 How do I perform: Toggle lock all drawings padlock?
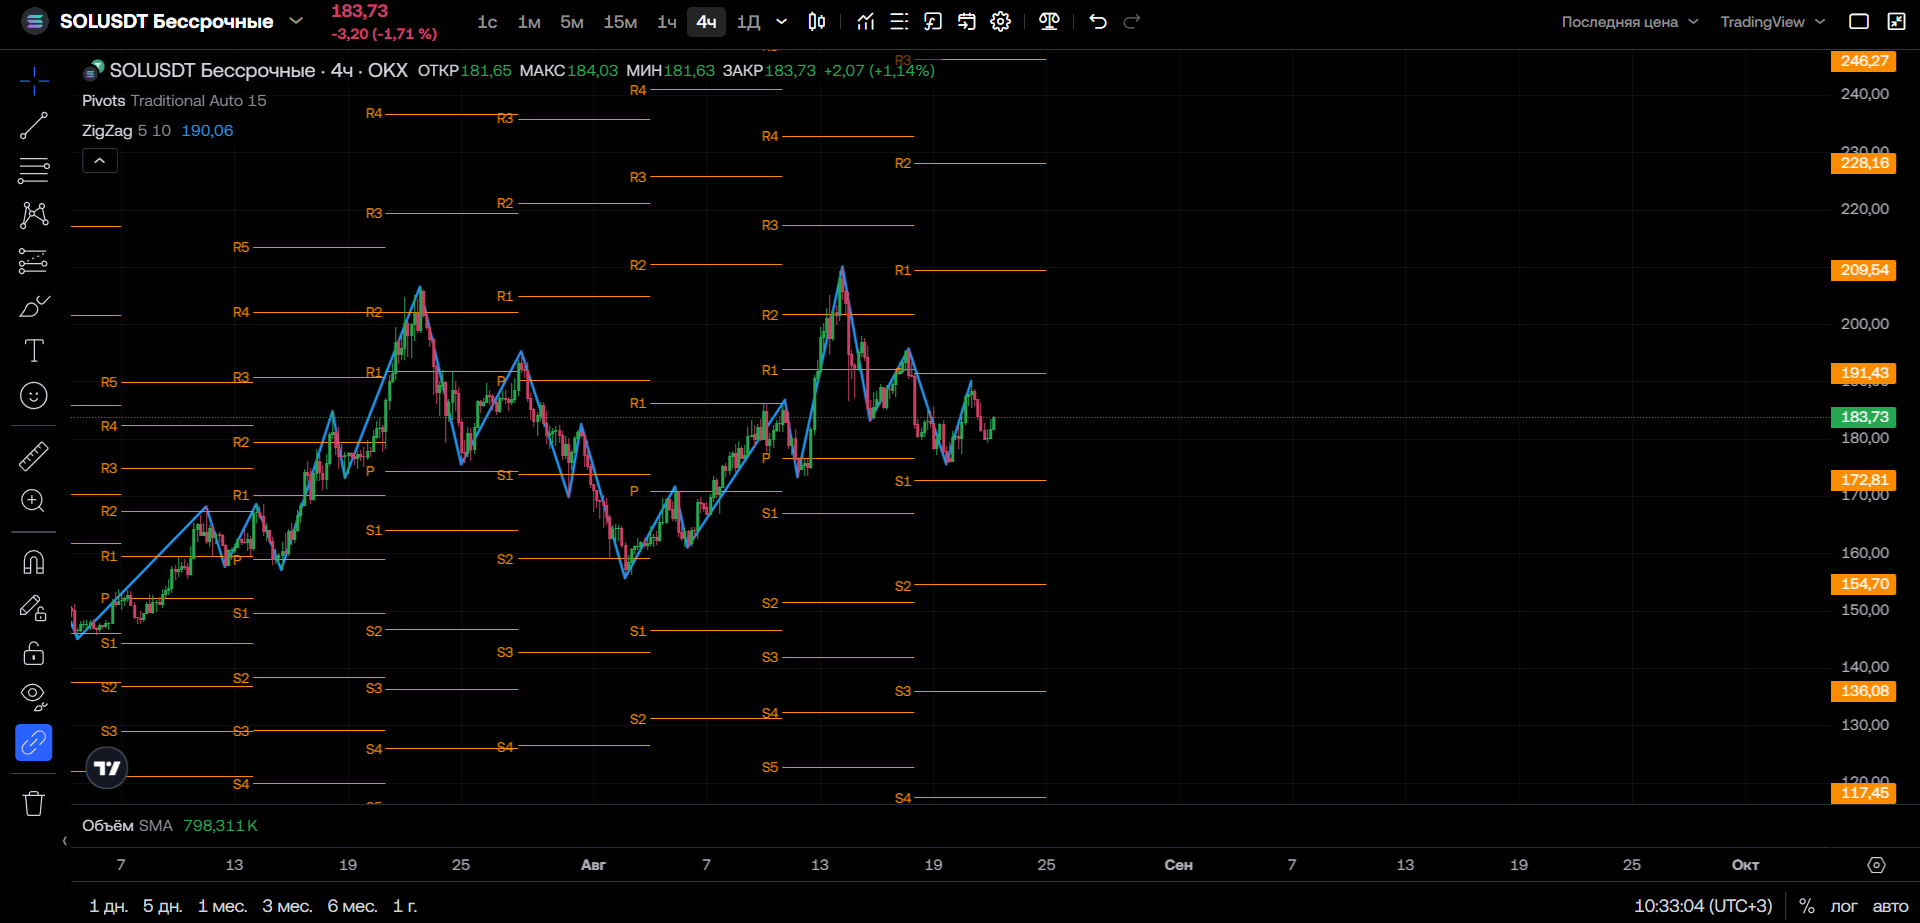pyautogui.click(x=34, y=653)
